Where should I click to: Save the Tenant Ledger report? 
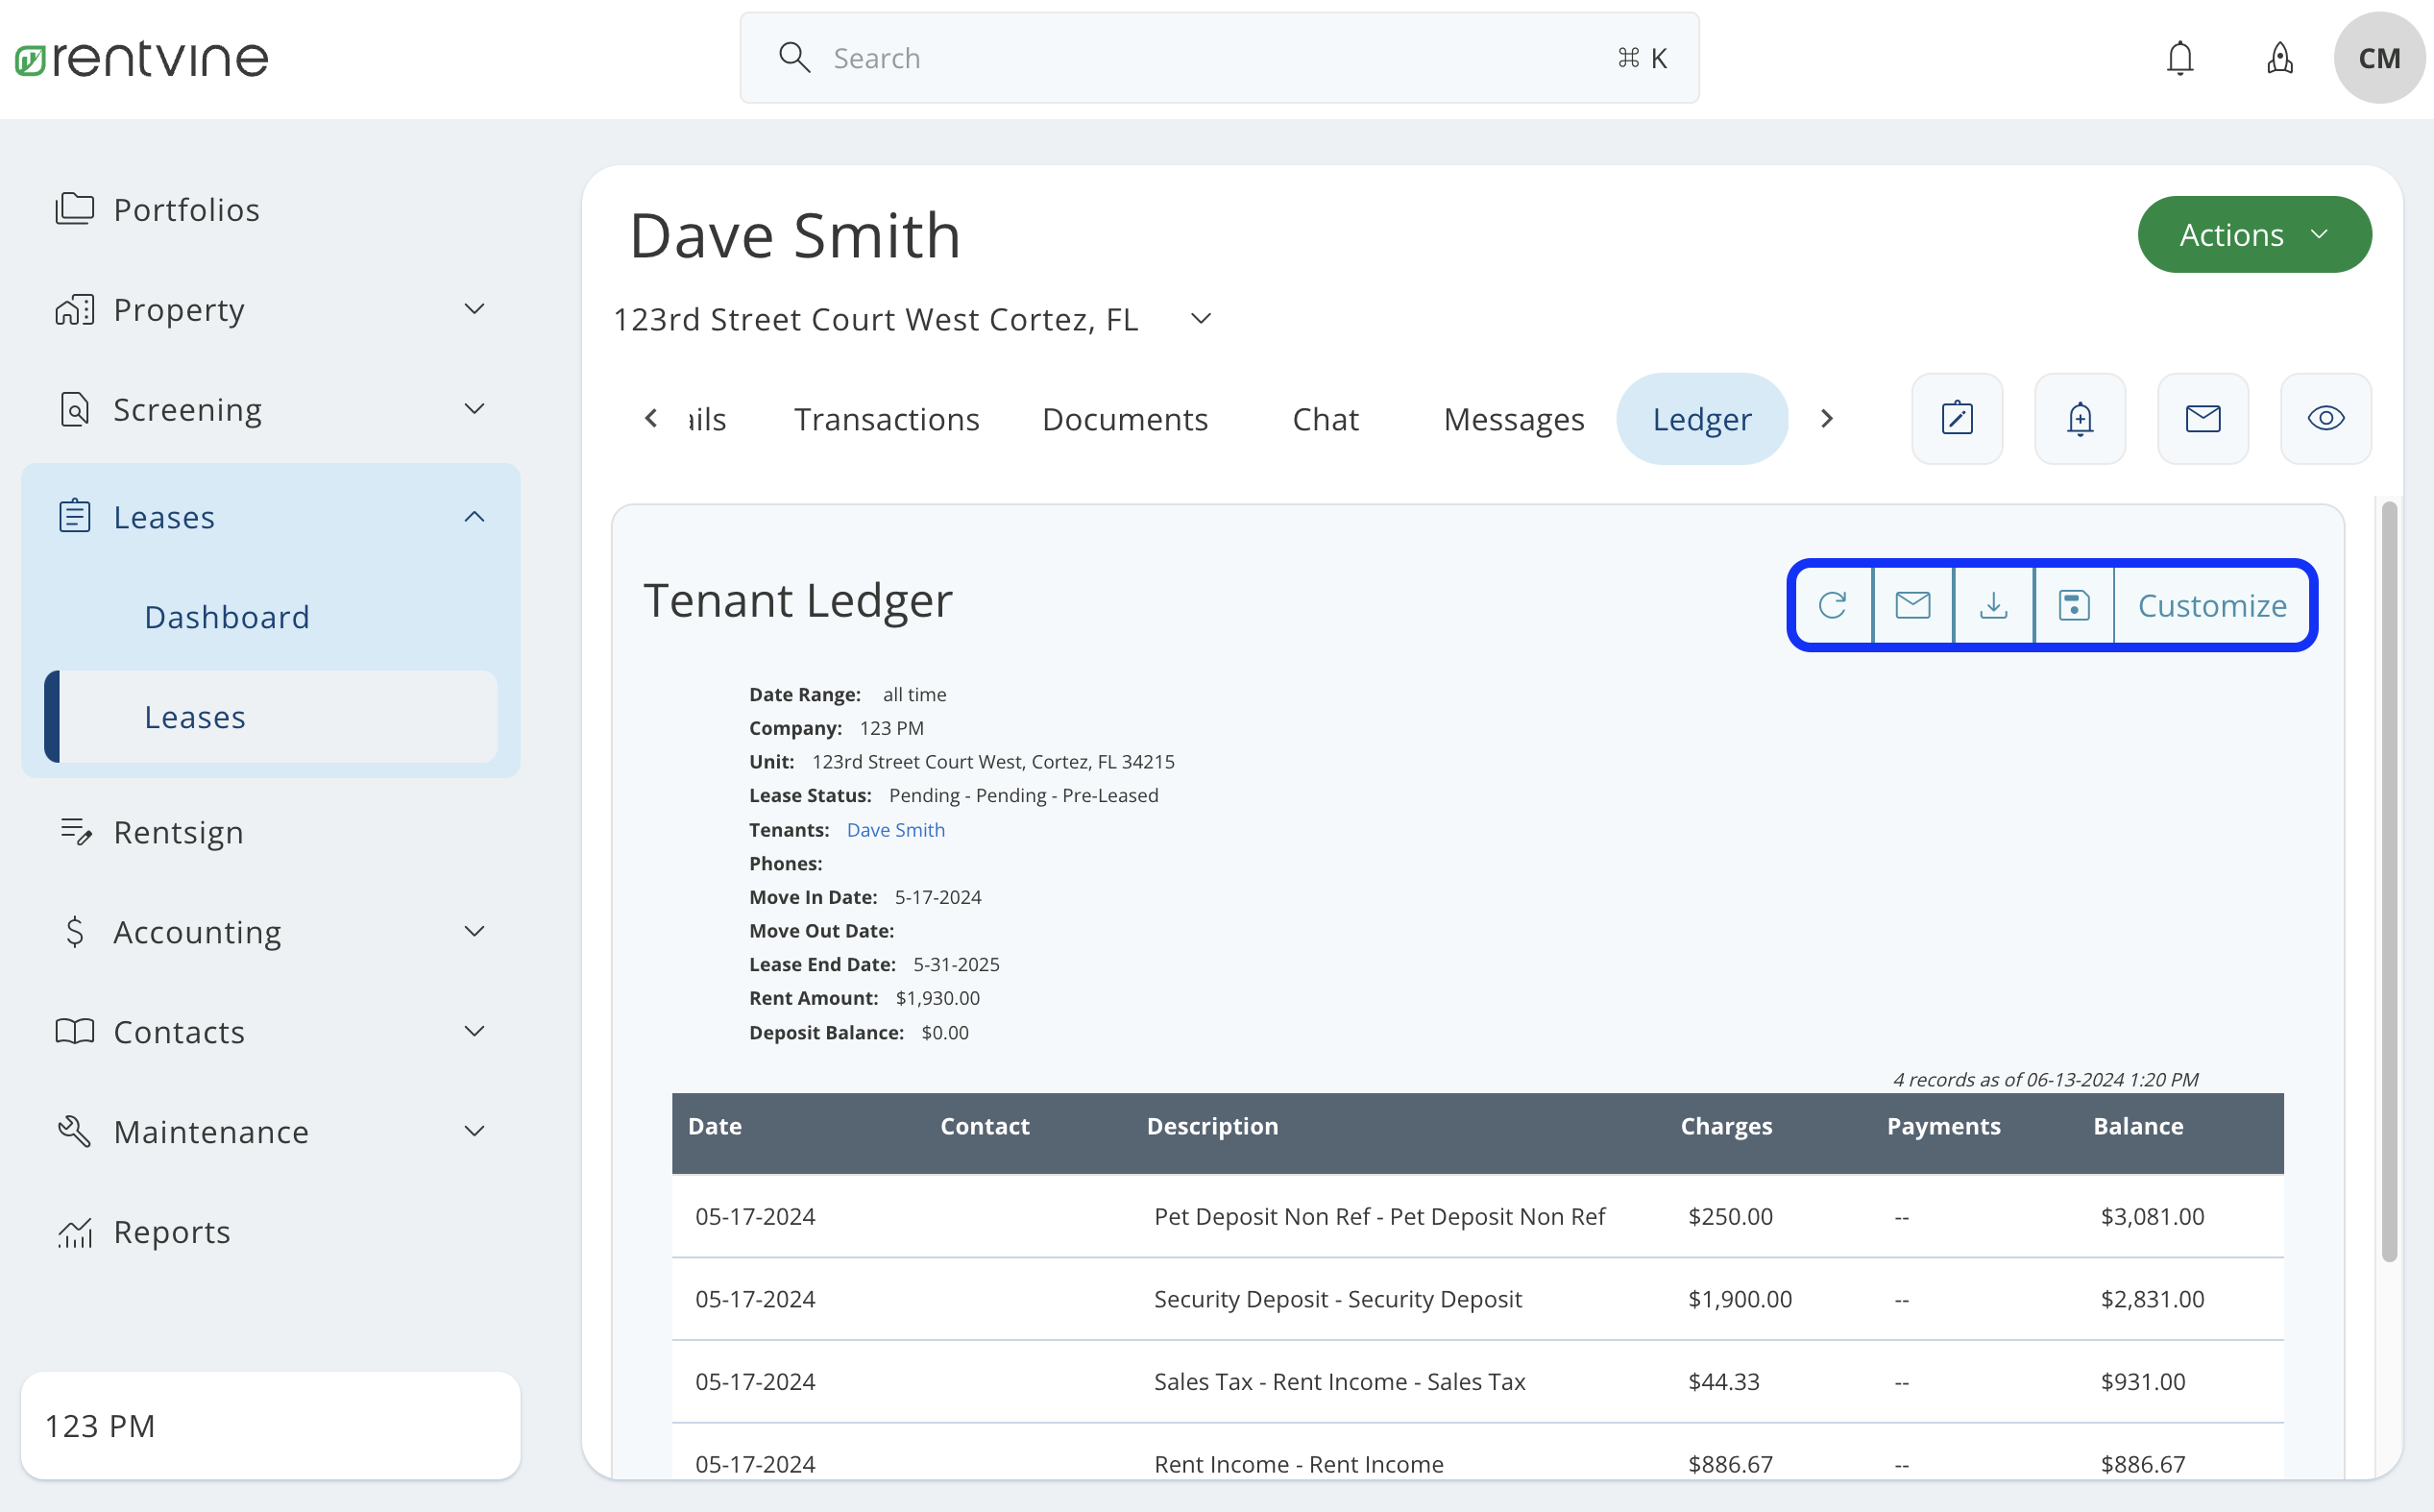2072,605
